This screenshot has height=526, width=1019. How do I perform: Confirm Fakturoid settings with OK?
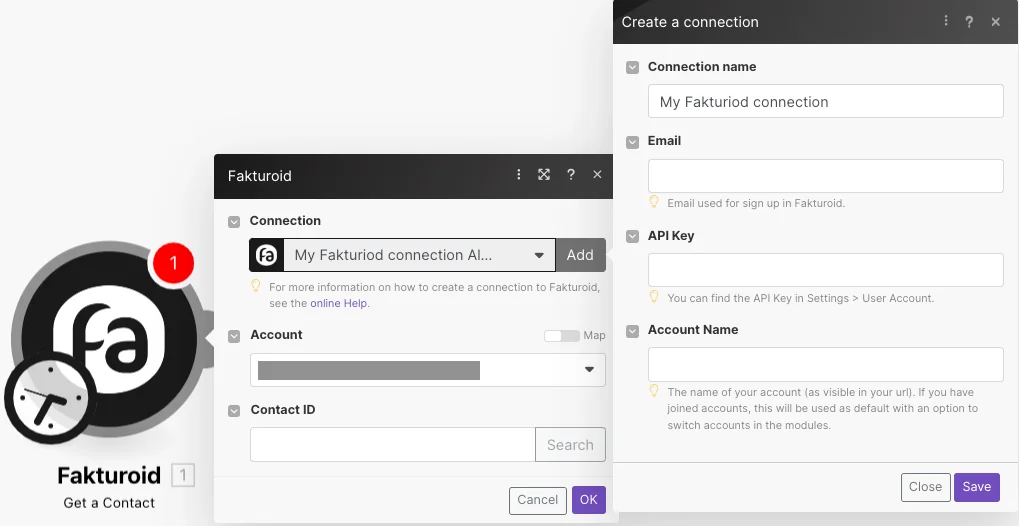coord(589,500)
